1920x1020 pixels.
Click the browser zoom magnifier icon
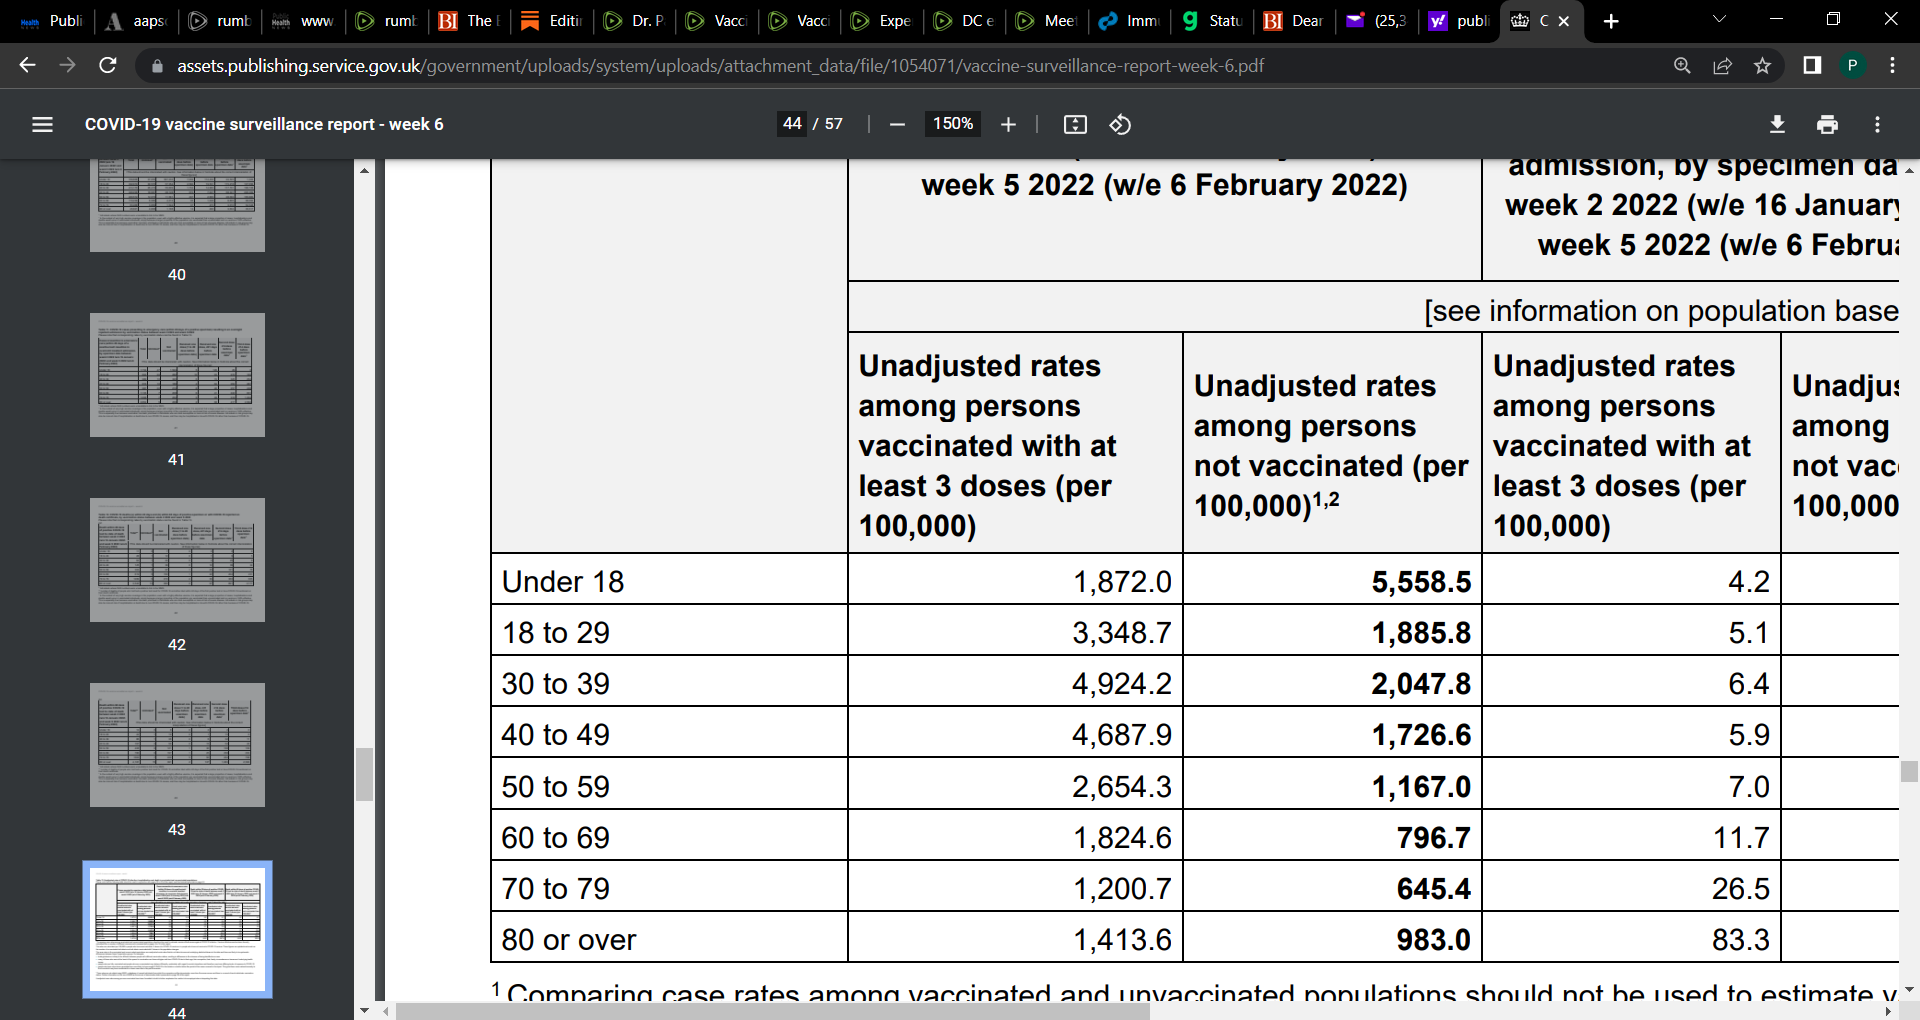click(1682, 65)
